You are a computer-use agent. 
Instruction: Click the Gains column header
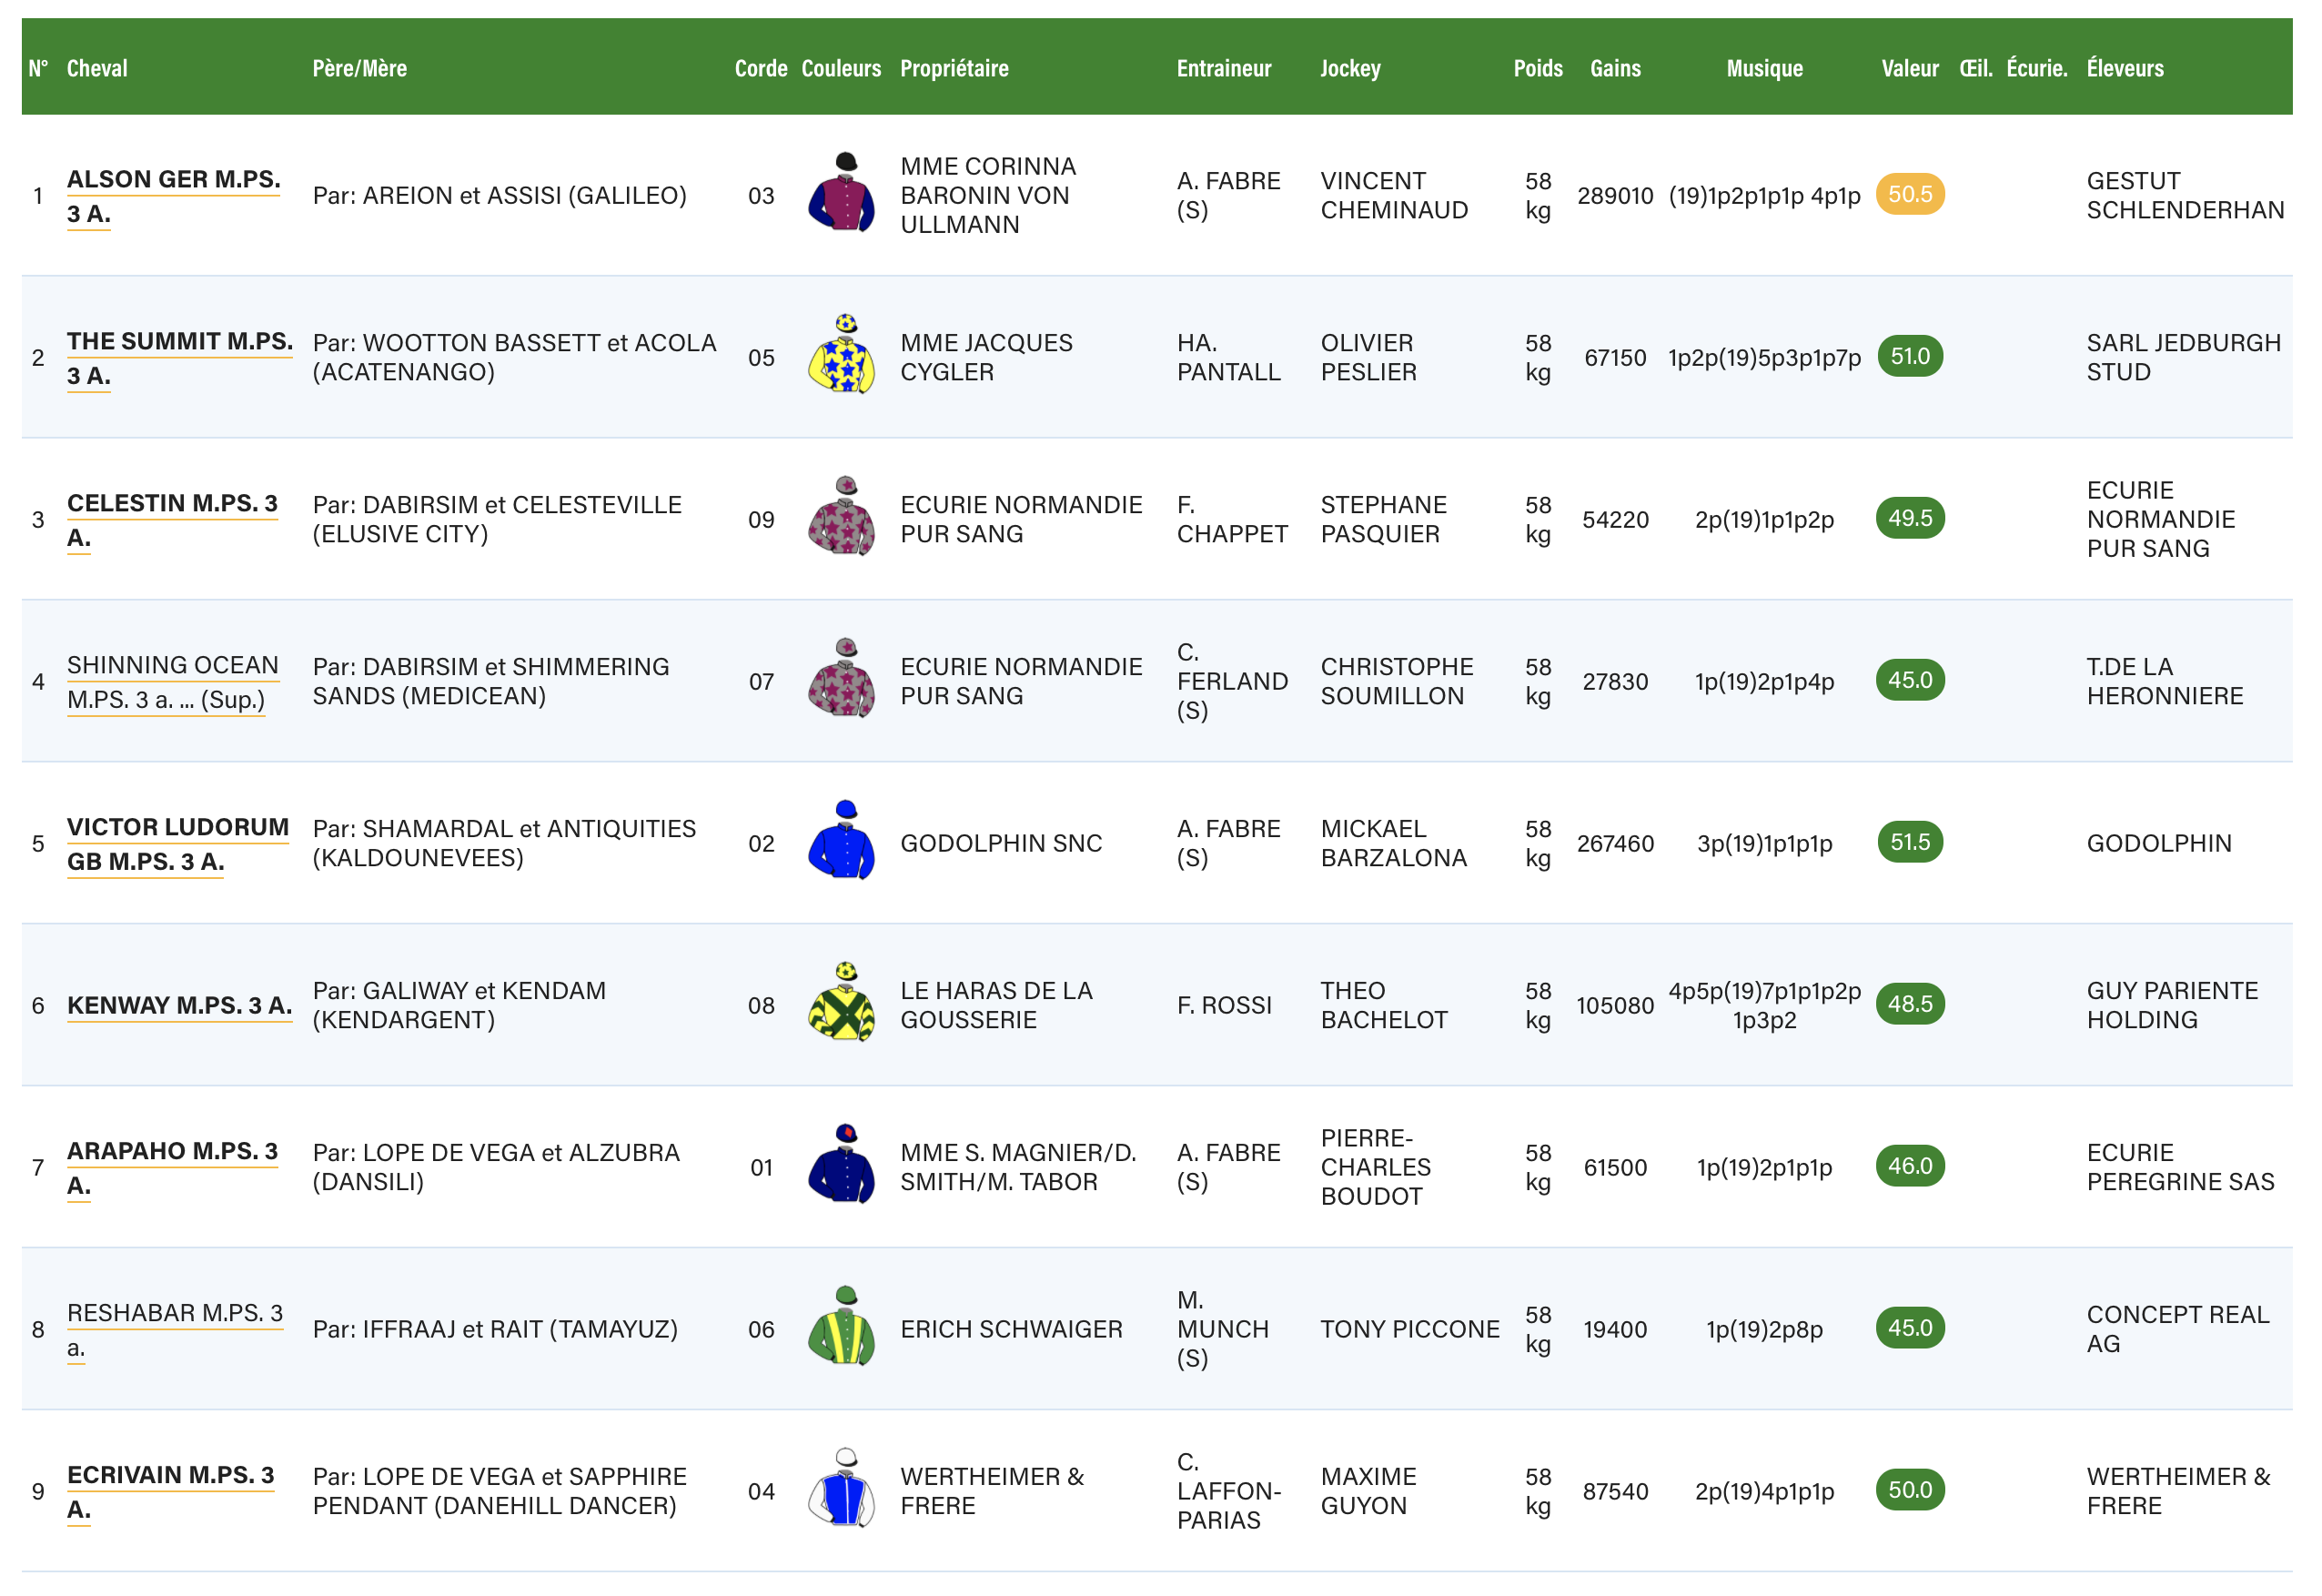pos(1615,68)
